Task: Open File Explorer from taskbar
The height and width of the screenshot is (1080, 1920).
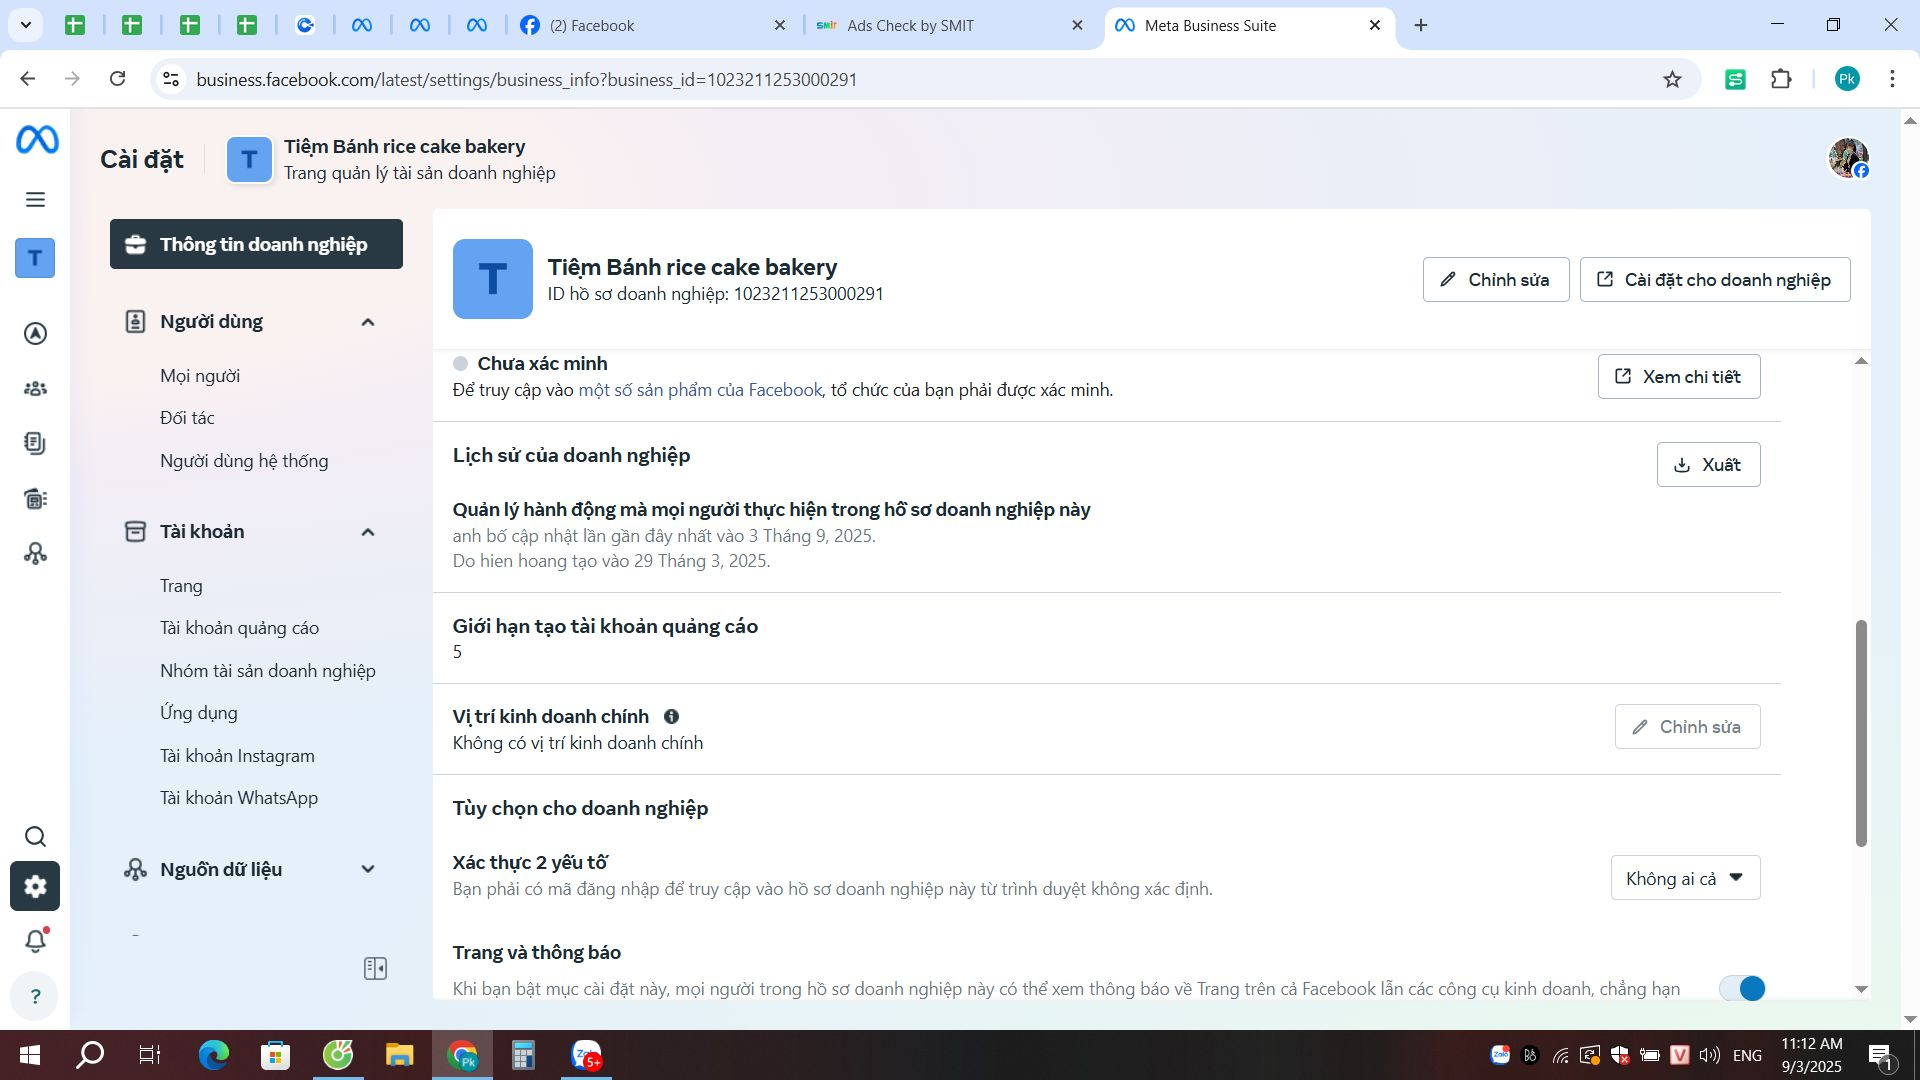Action: (399, 1055)
